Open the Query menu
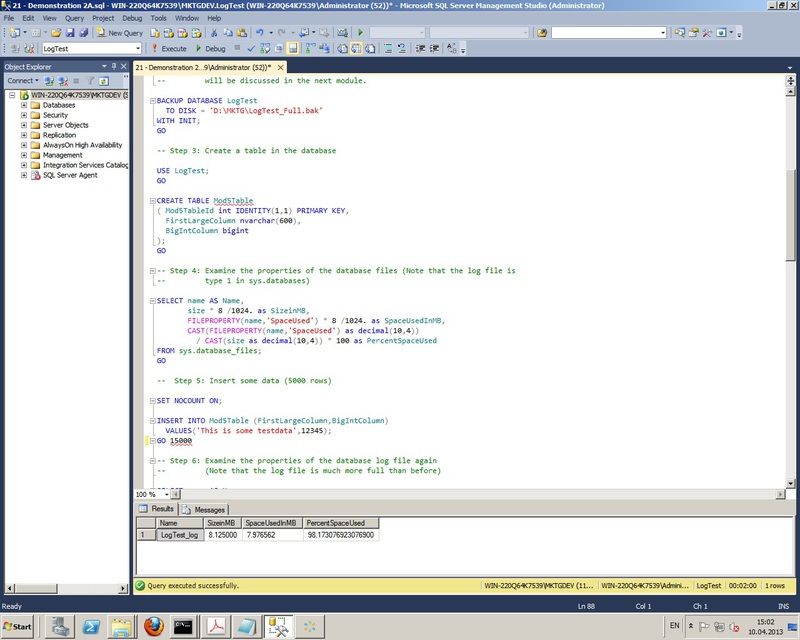This screenshot has height=640, width=800. [x=75, y=18]
